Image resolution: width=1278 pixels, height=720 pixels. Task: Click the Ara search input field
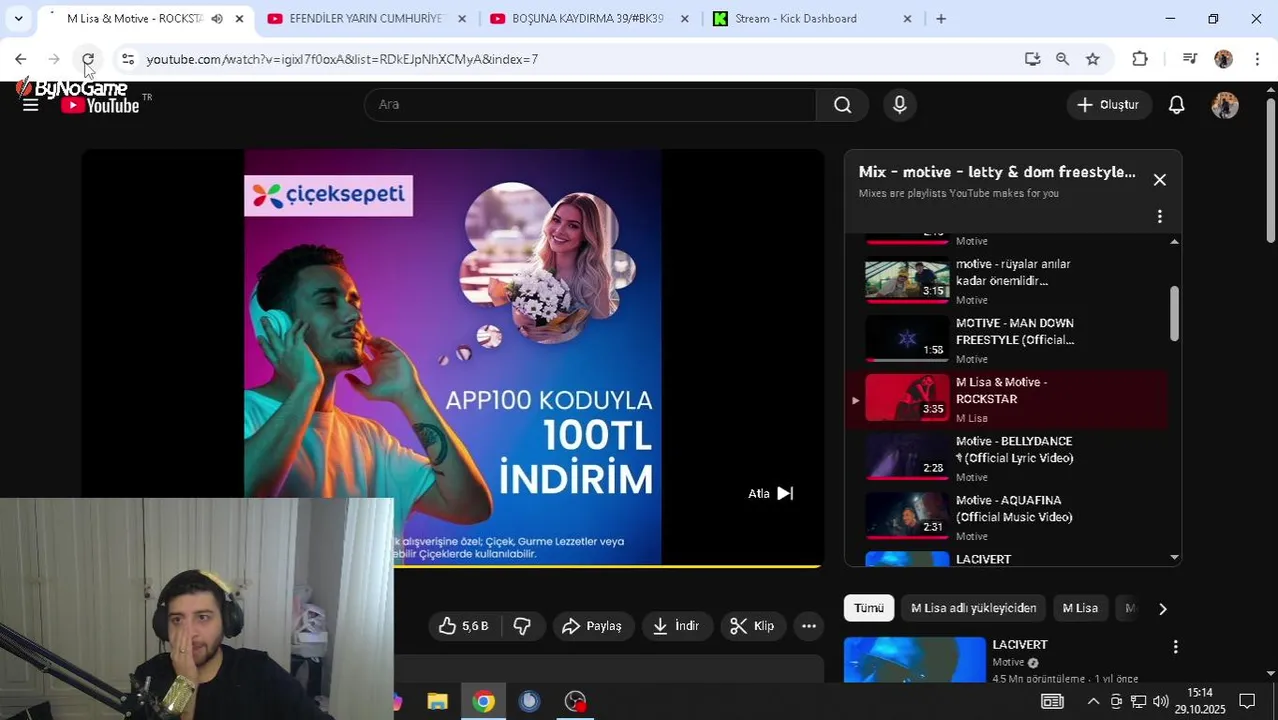[x=590, y=104]
